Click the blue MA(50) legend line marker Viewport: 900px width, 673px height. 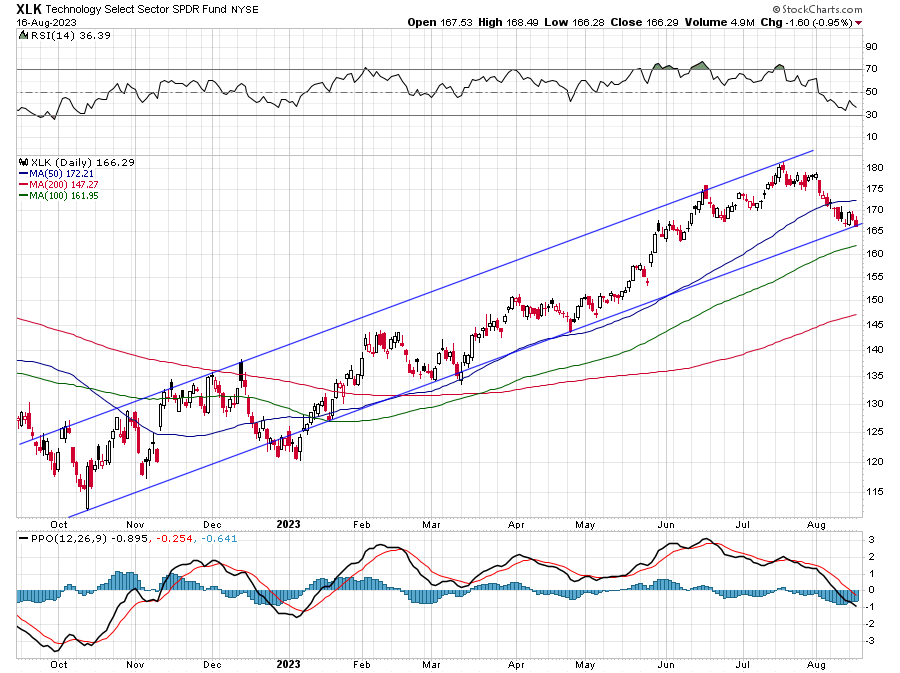click(x=24, y=173)
